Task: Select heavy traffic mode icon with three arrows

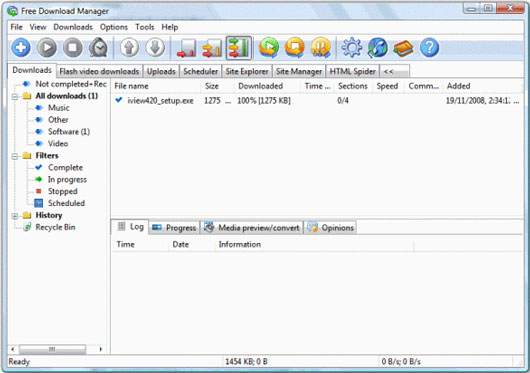Action: [239, 48]
